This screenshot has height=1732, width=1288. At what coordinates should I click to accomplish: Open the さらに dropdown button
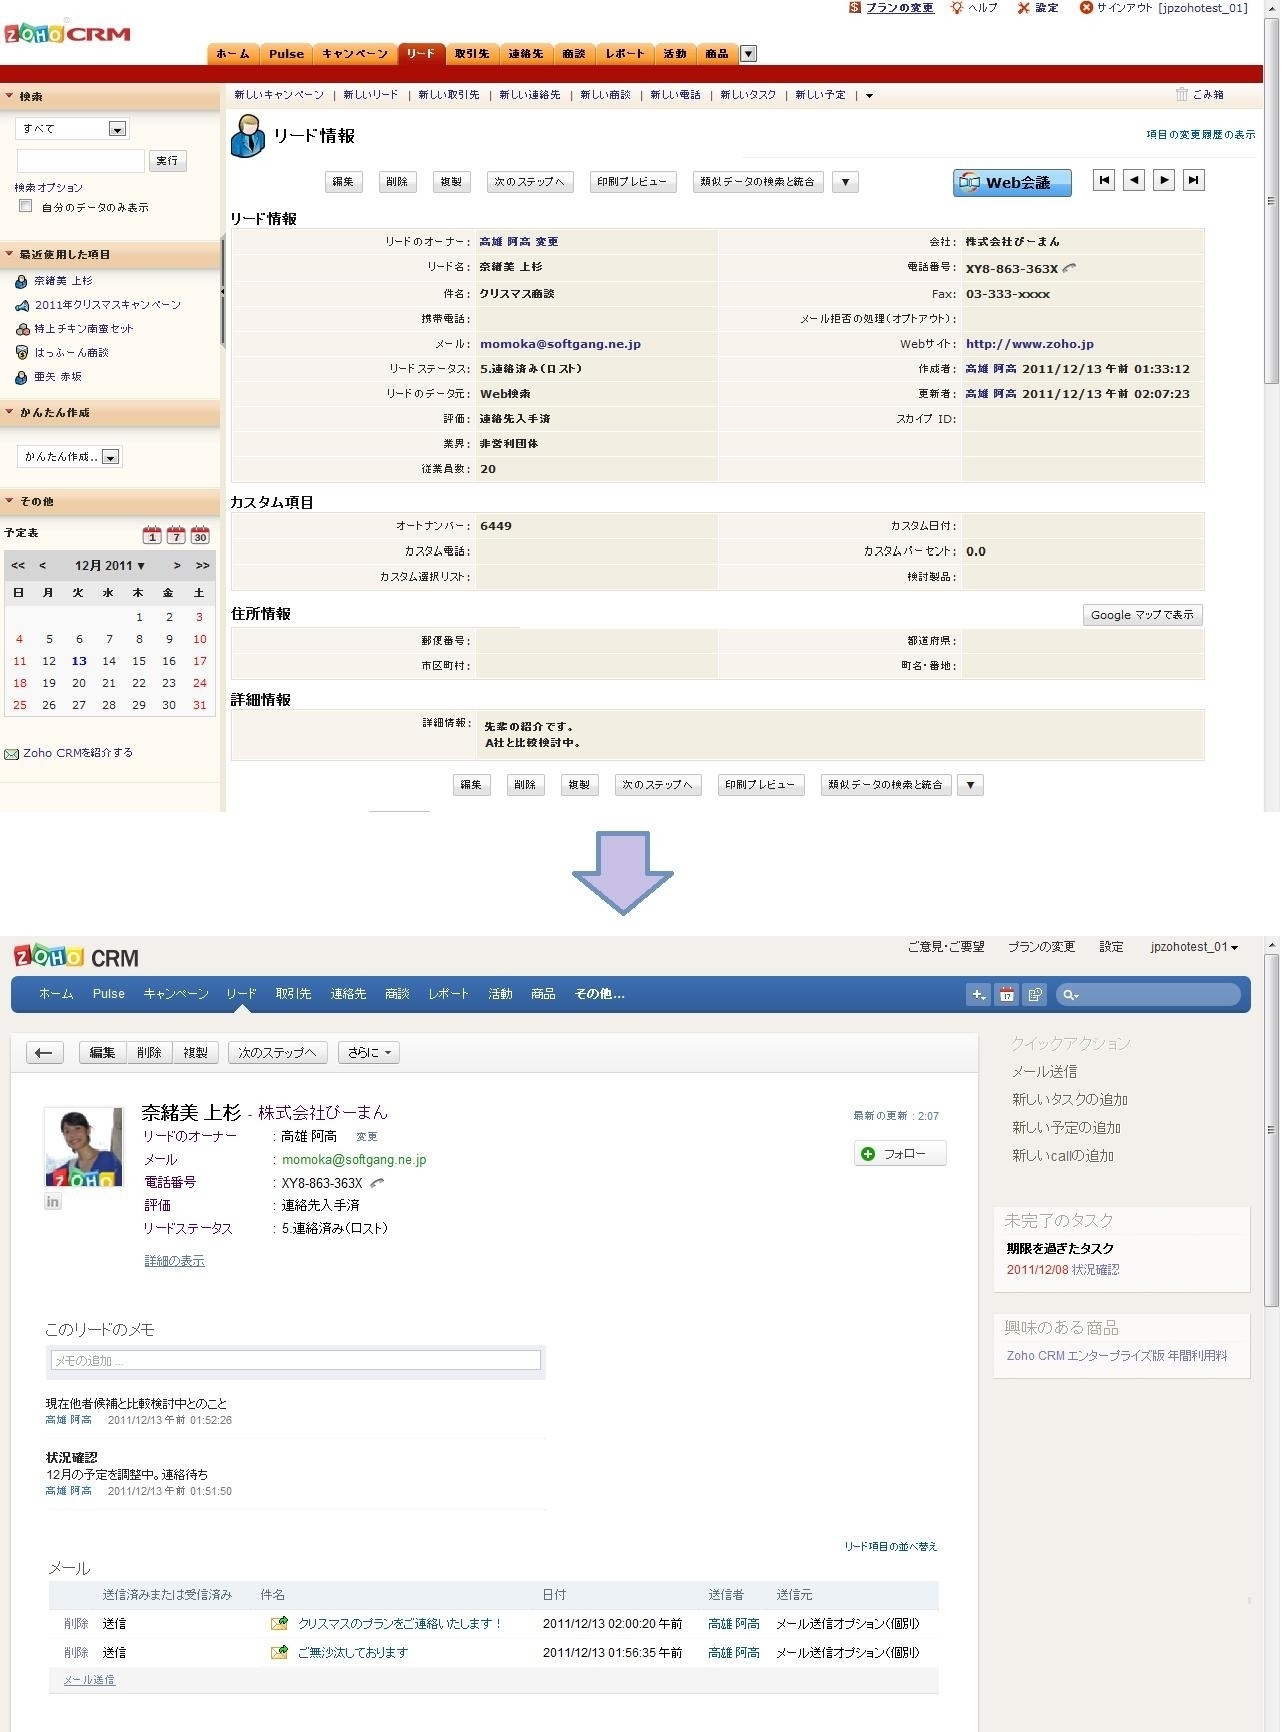pyautogui.click(x=369, y=1052)
